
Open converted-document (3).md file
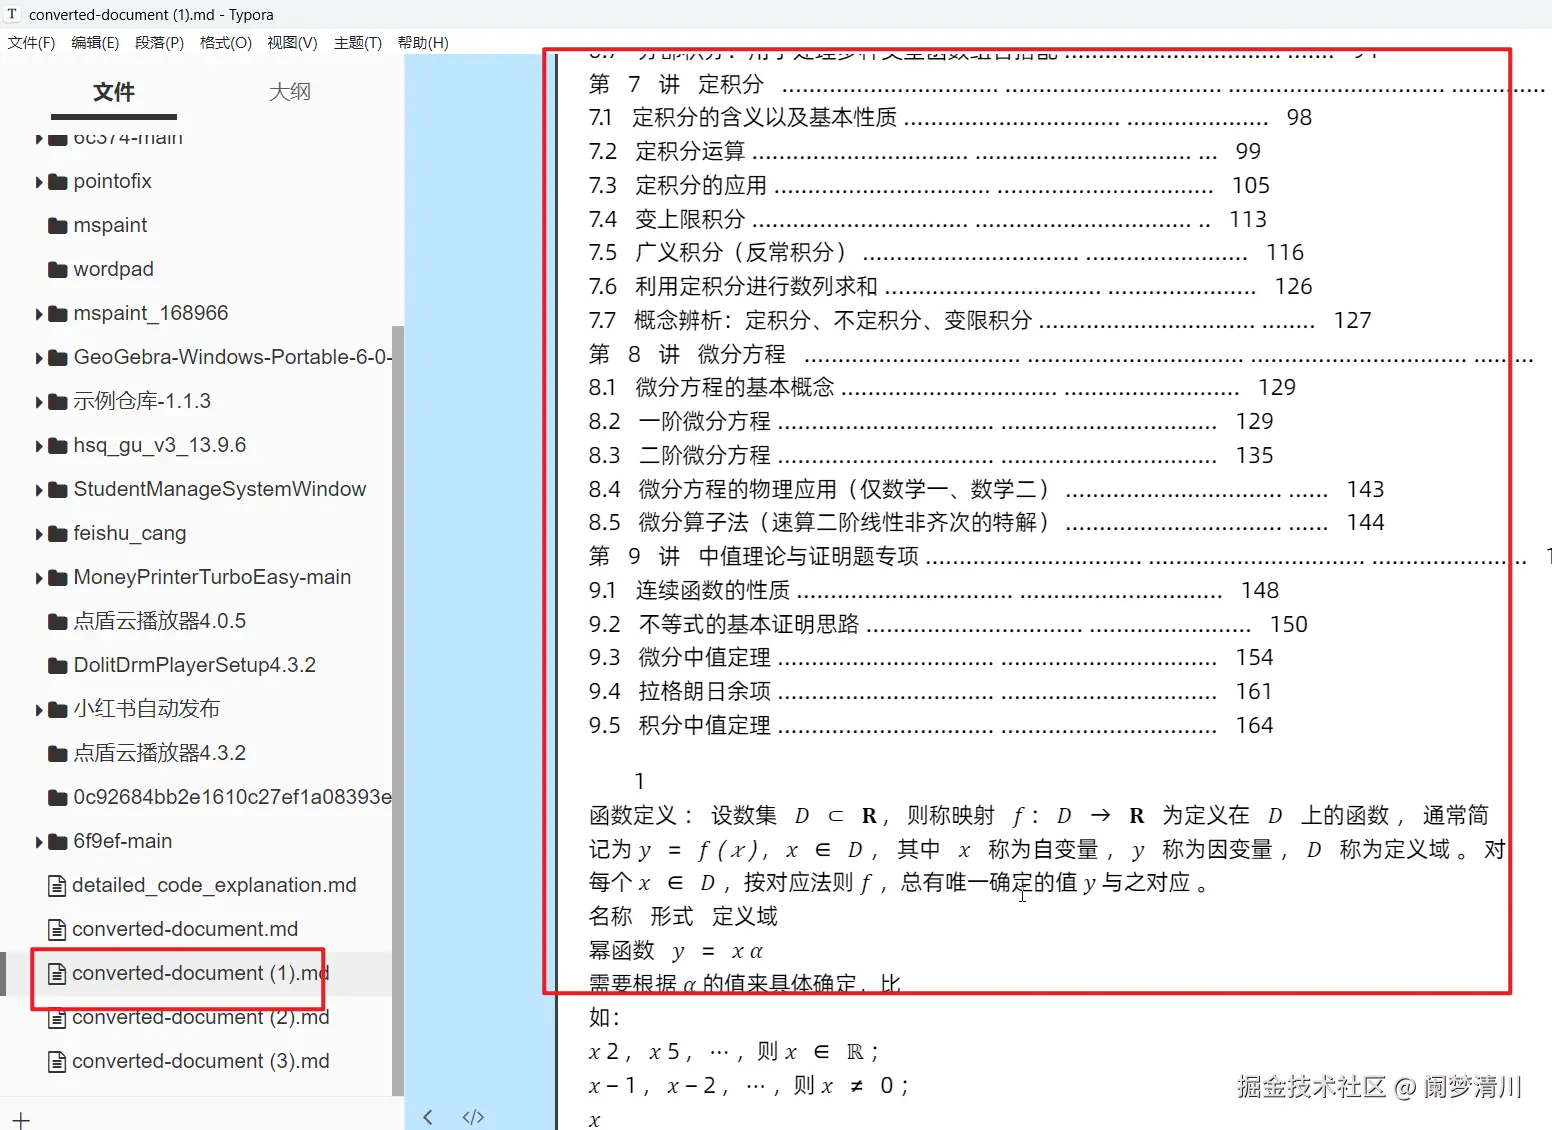point(201,1062)
